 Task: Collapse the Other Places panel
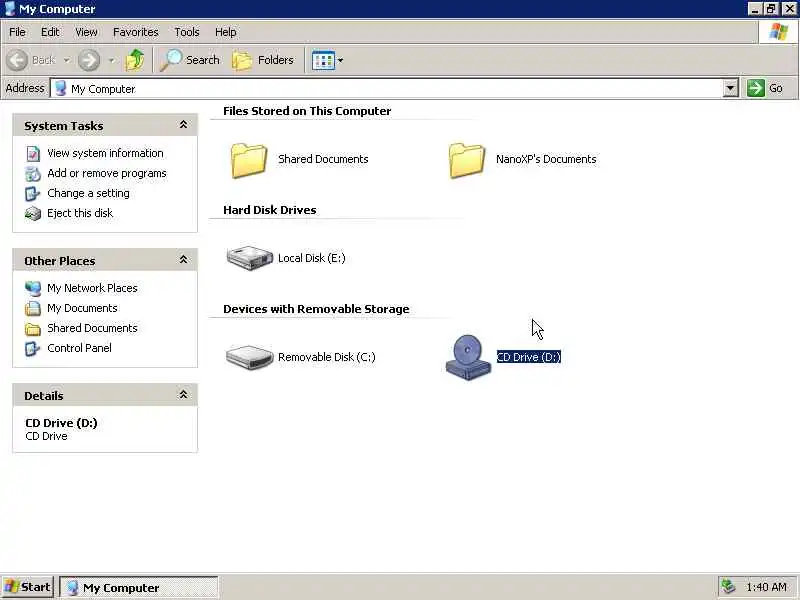[x=183, y=260]
